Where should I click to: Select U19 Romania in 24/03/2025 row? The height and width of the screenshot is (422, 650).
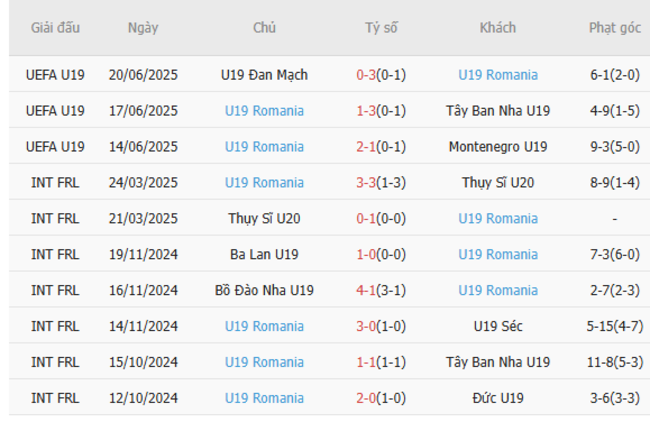264,183
